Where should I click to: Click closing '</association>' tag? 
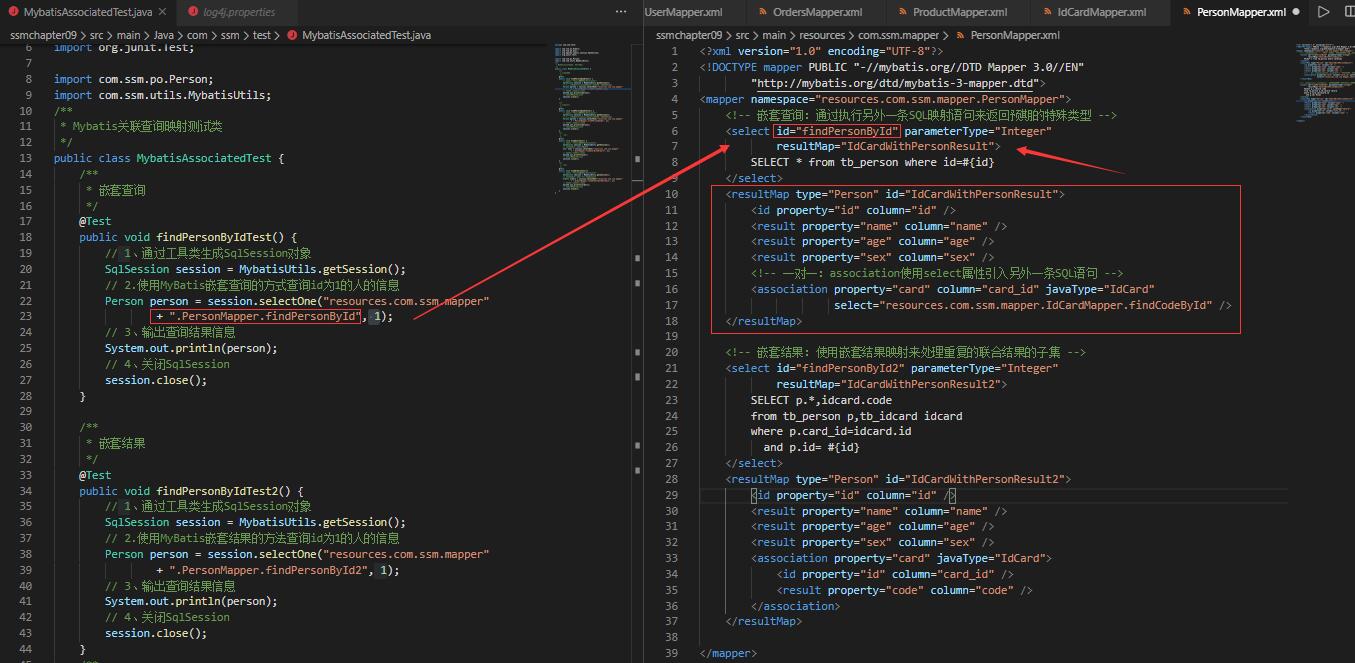click(796, 606)
